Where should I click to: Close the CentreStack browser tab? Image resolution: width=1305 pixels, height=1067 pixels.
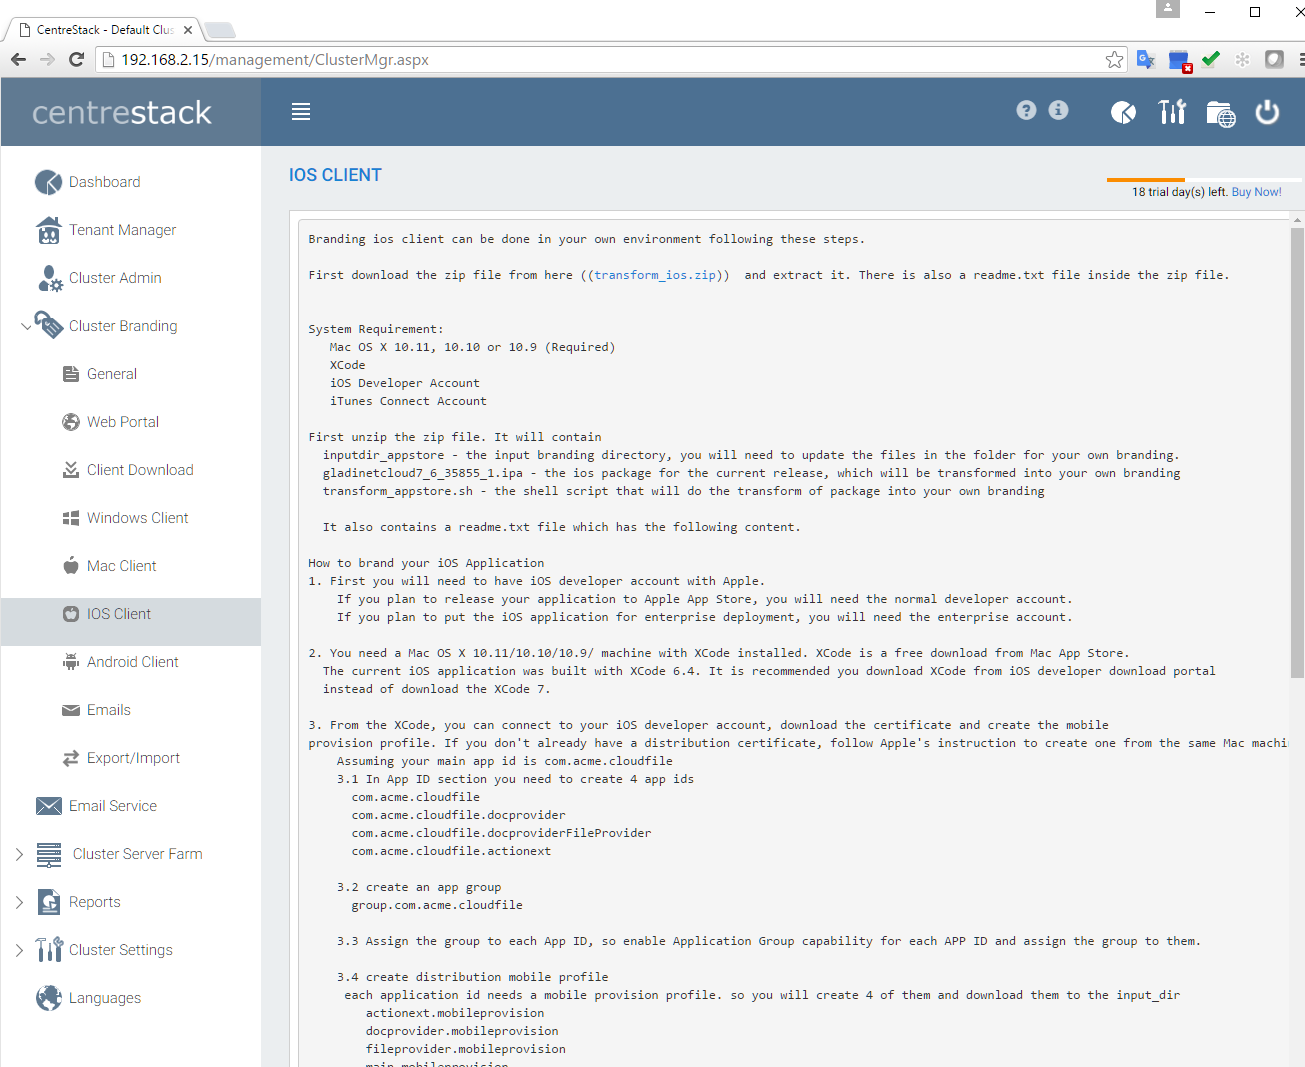188,30
